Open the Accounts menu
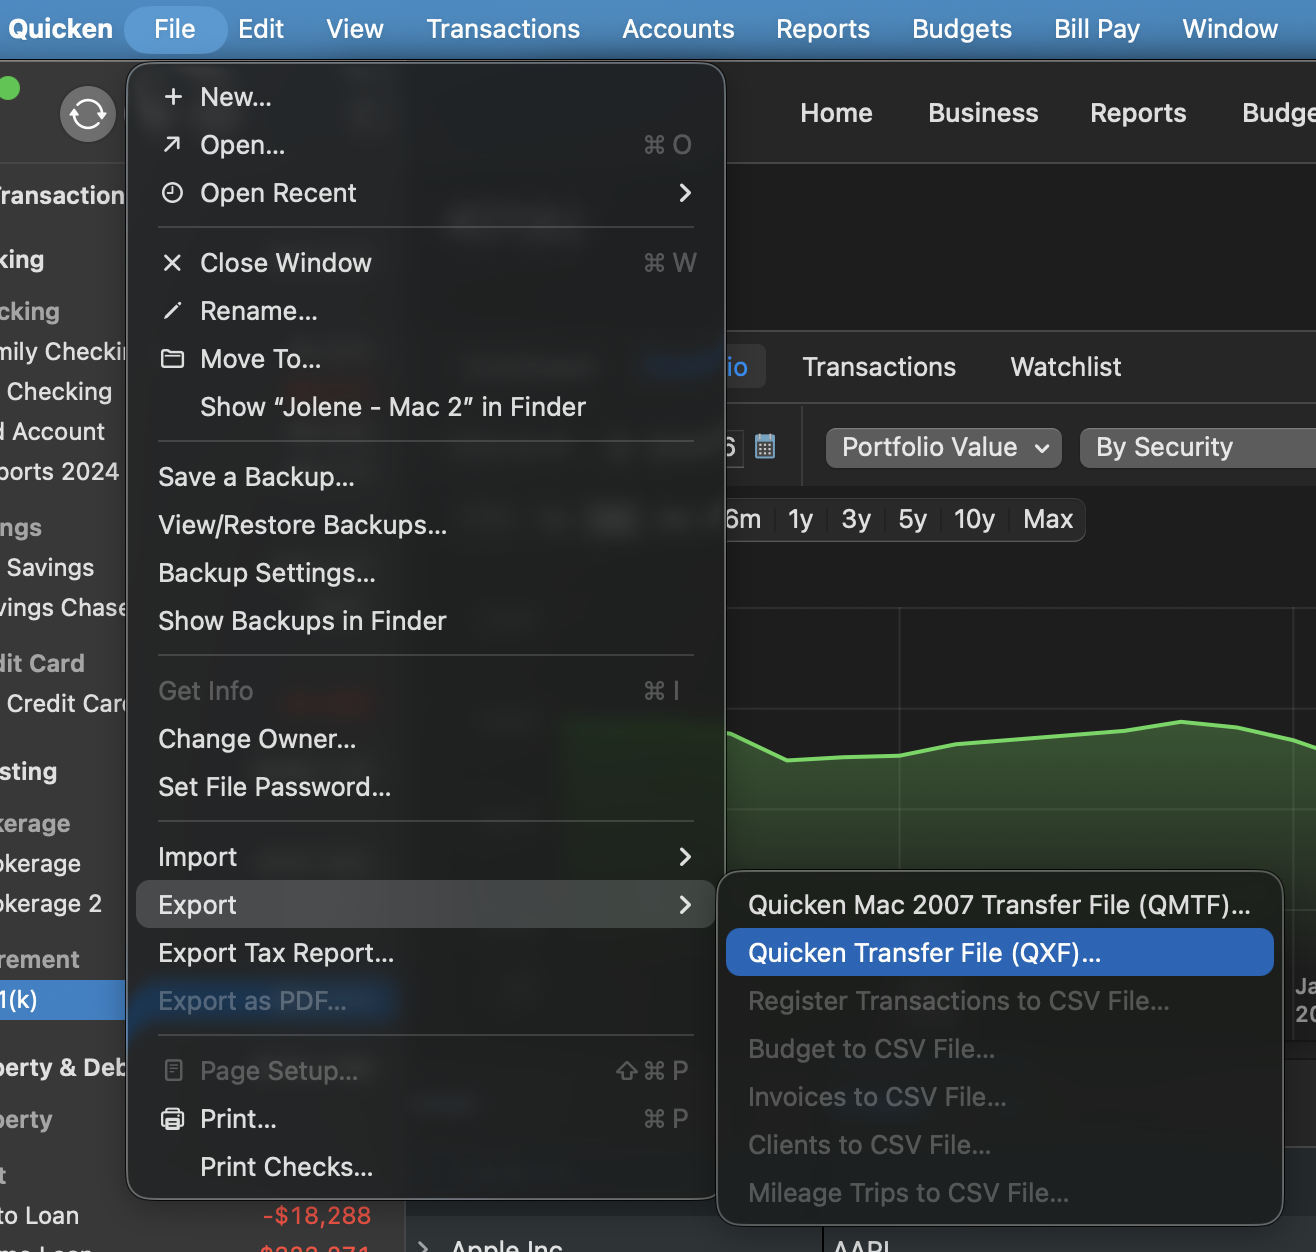Image resolution: width=1316 pixels, height=1252 pixels. (678, 29)
